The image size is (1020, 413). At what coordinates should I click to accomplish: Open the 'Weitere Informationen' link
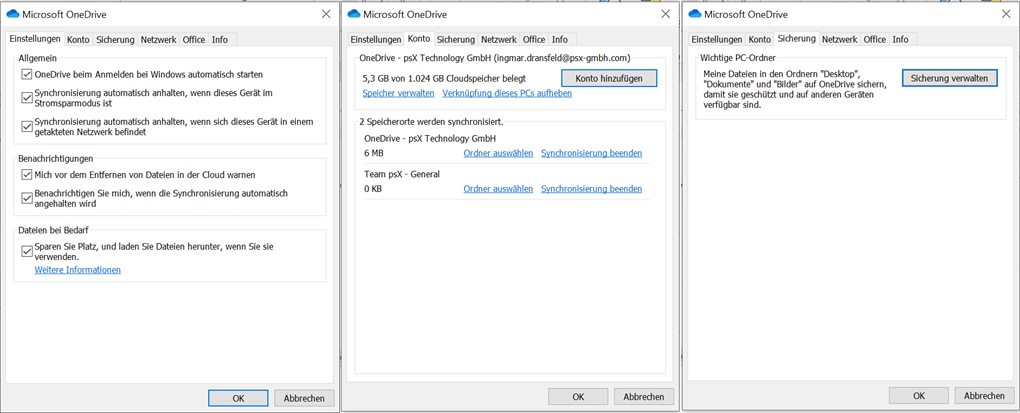coord(77,270)
